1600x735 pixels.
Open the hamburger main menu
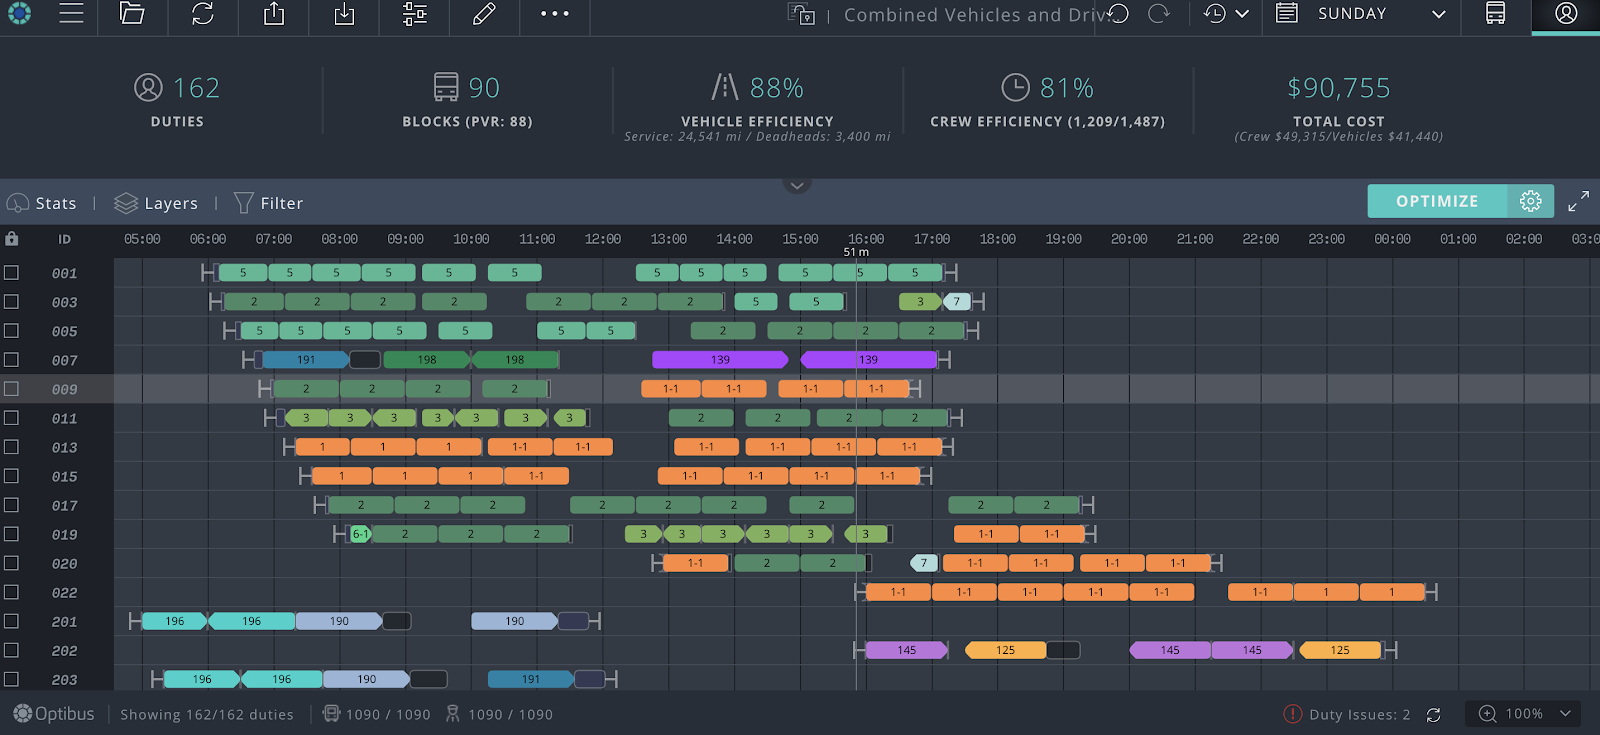[x=71, y=14]
